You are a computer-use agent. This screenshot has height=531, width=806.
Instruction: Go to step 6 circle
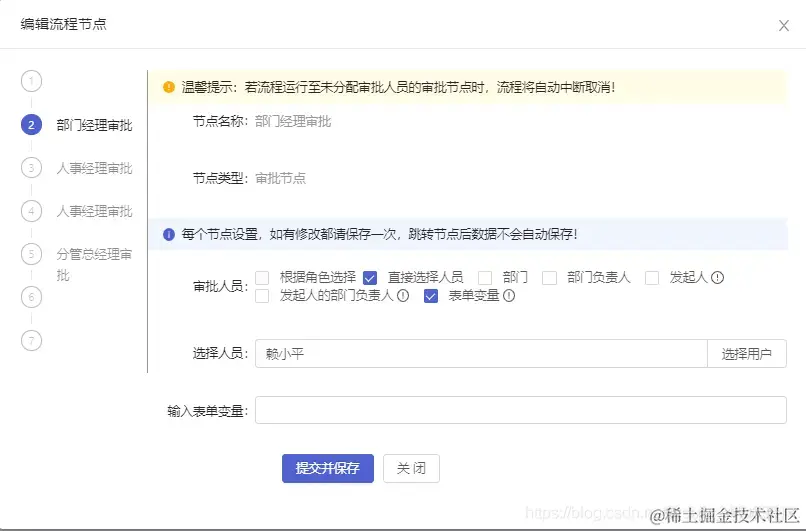click(31, 297)
